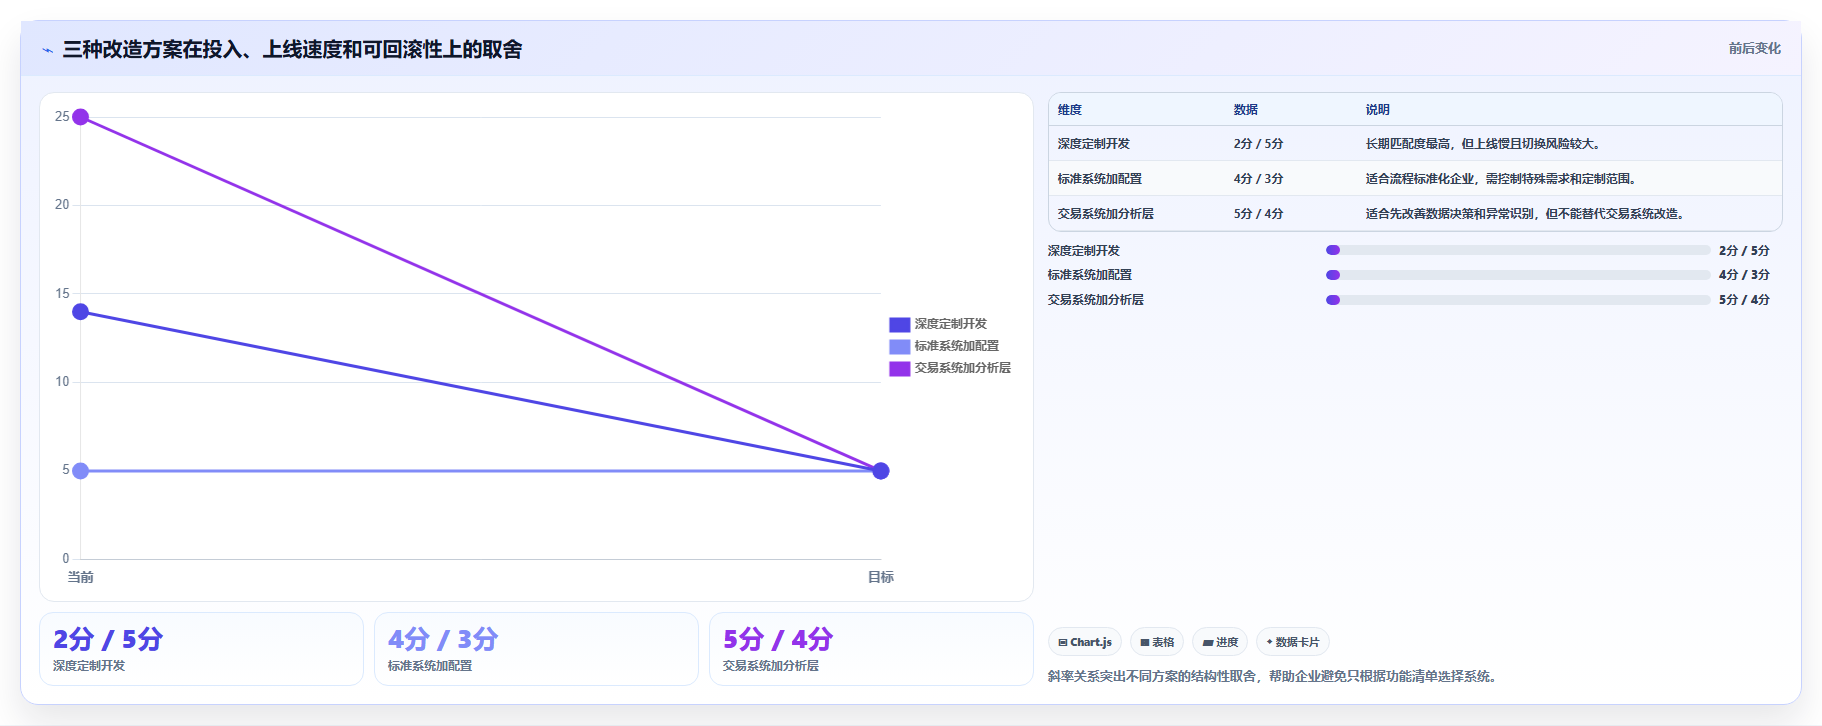
Task: Click legend text 交易系统加分析层 in chart
Action: 962,368
